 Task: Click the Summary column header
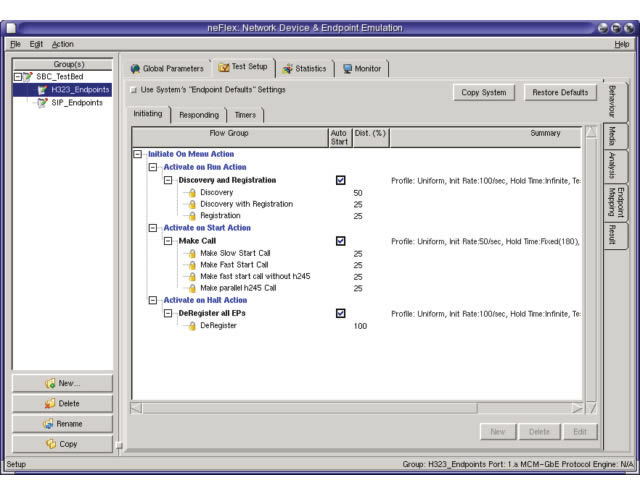point(486,137)
